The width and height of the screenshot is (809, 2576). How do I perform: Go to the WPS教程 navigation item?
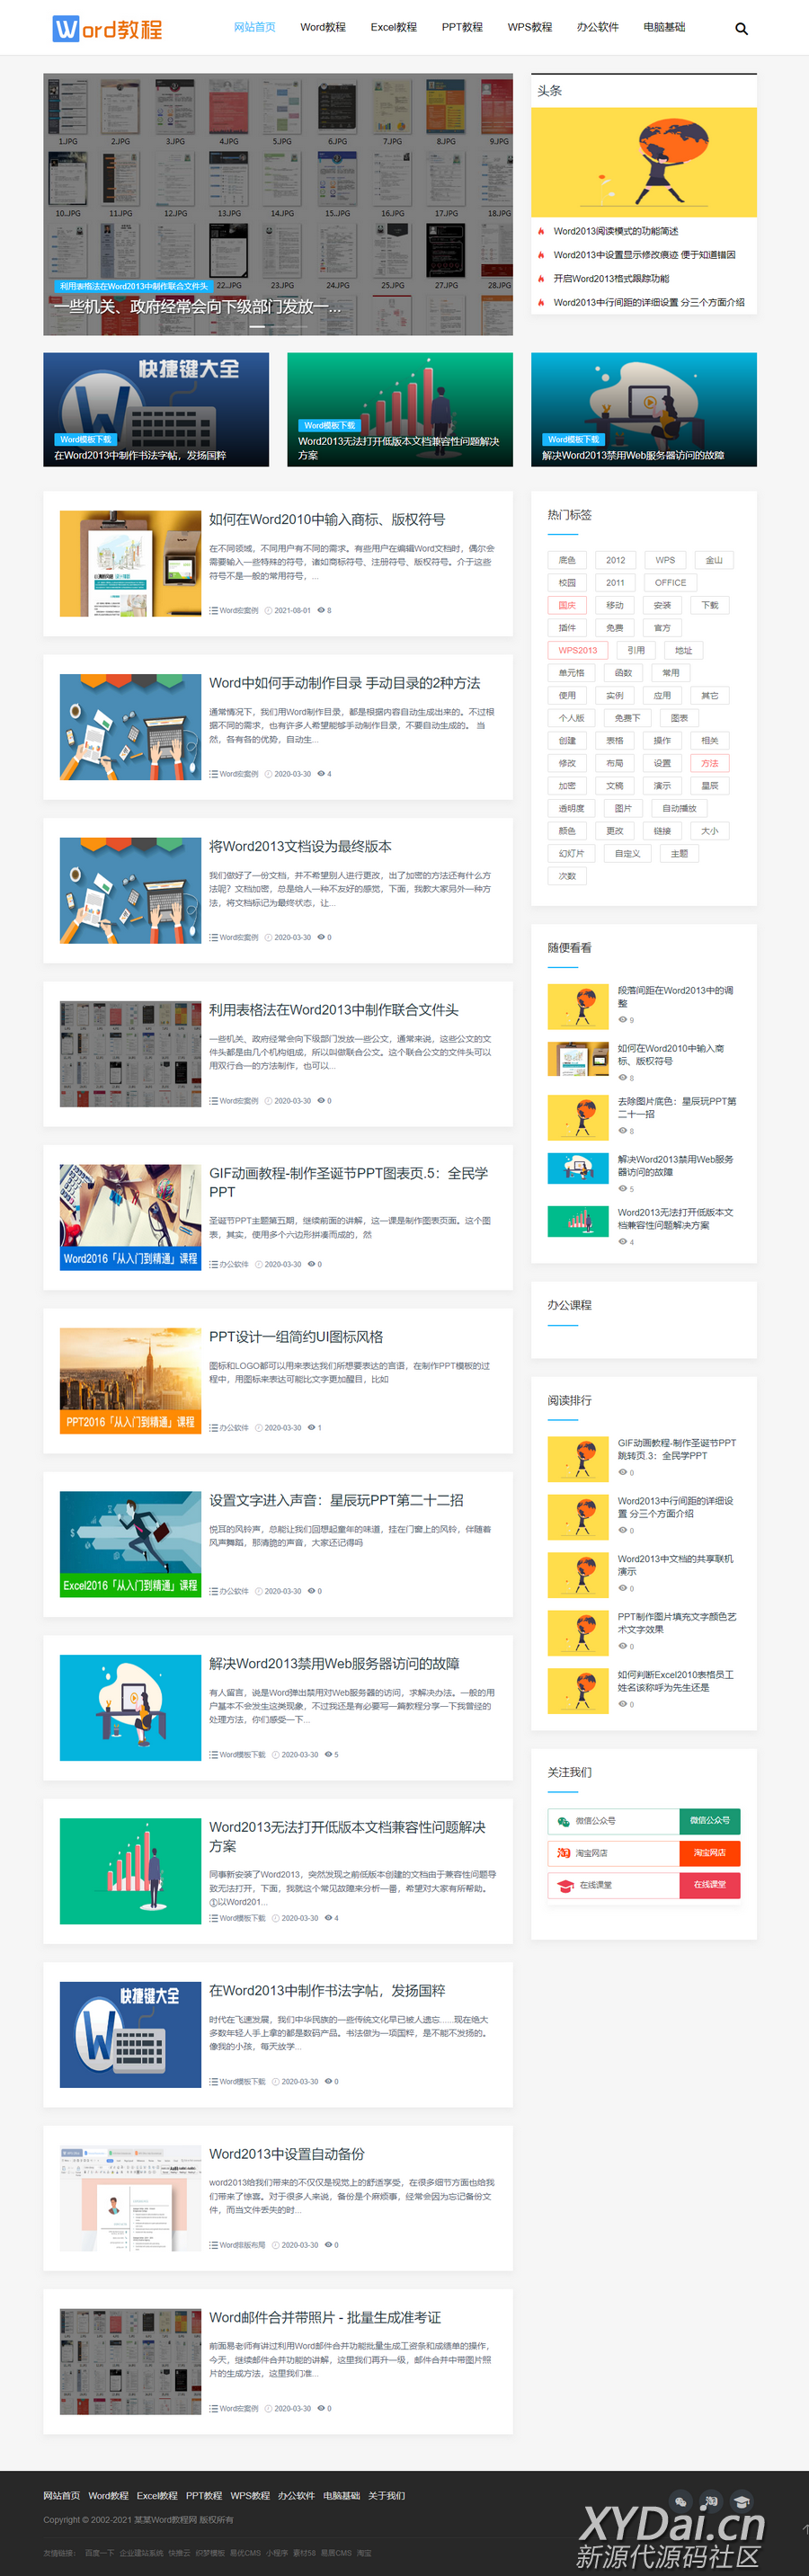[529, 28]
